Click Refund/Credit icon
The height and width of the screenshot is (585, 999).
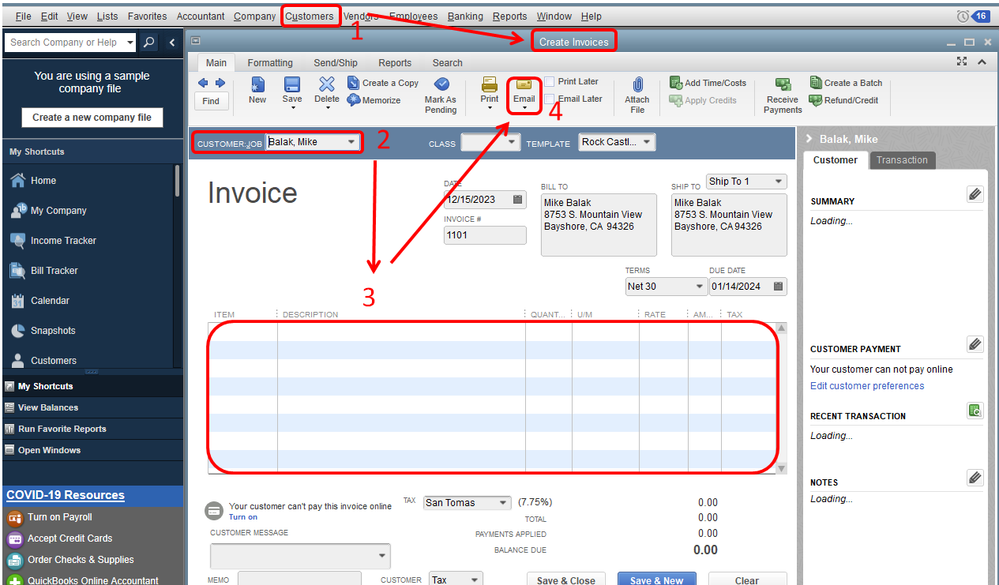pyautogui.click(x=816, y=100)
